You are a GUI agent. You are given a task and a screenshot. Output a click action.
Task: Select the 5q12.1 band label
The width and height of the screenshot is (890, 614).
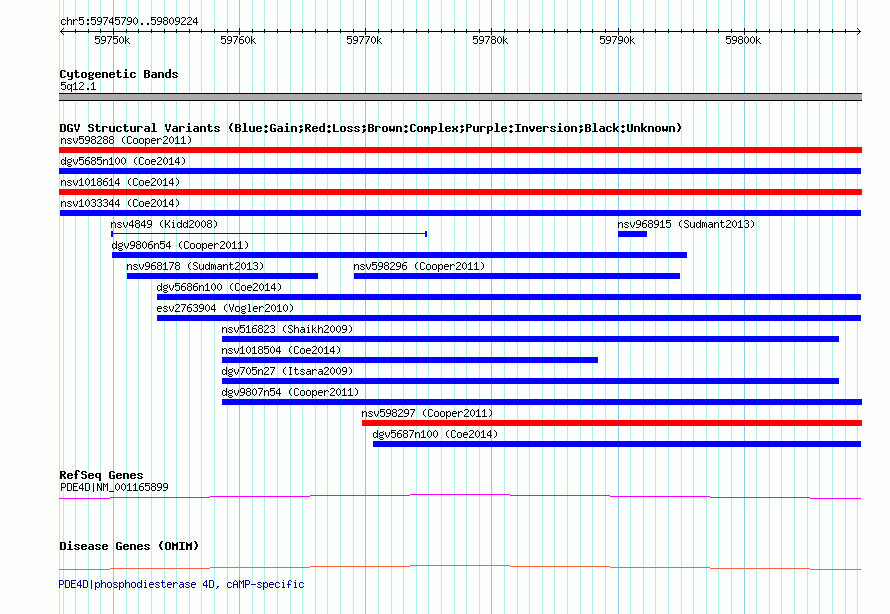pyautogui.click(x=78, y=86)
